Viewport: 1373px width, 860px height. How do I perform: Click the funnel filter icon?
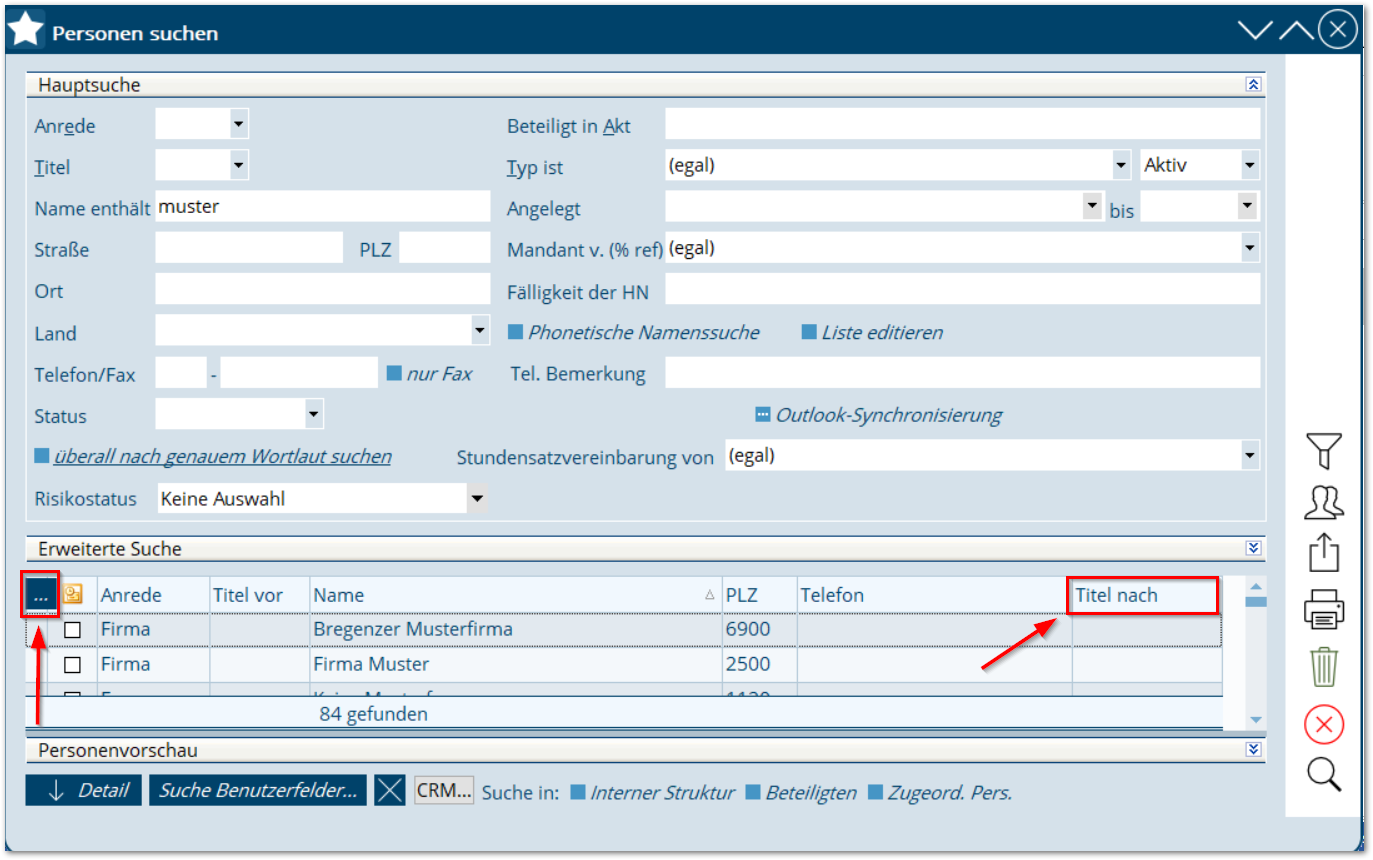[x=1323, y=451]
